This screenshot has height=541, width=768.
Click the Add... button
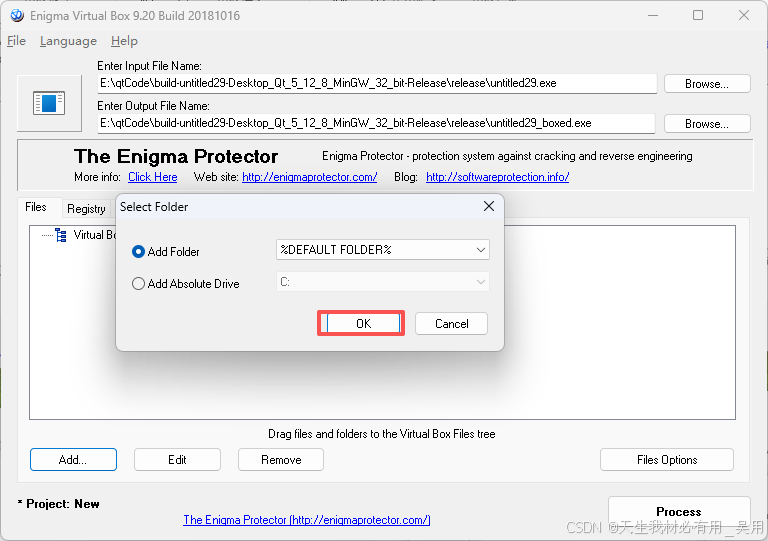[73, 460]
